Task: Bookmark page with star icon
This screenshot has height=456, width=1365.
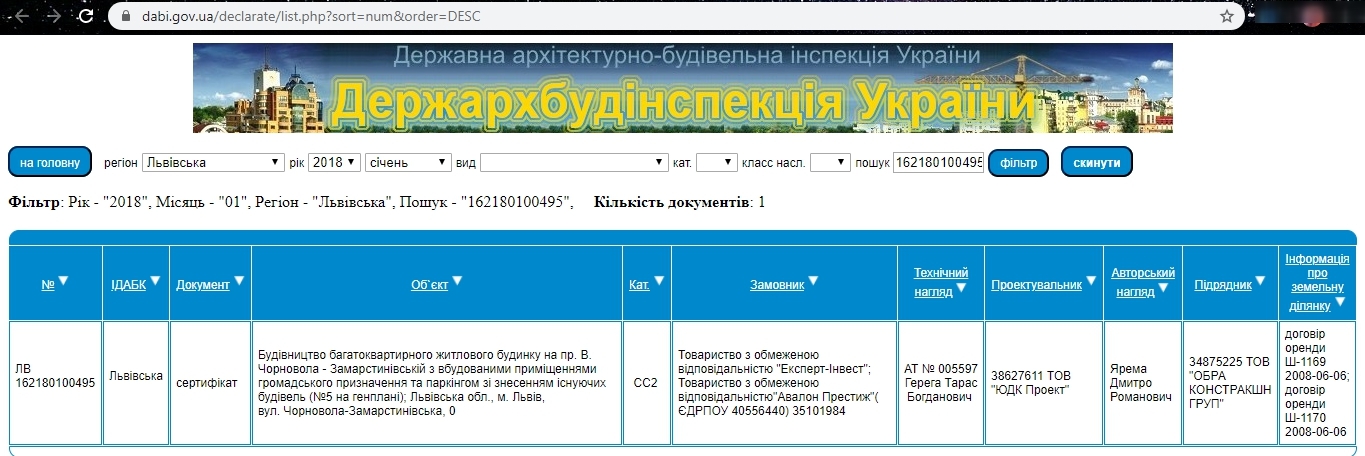Action: click(1227, 16)
